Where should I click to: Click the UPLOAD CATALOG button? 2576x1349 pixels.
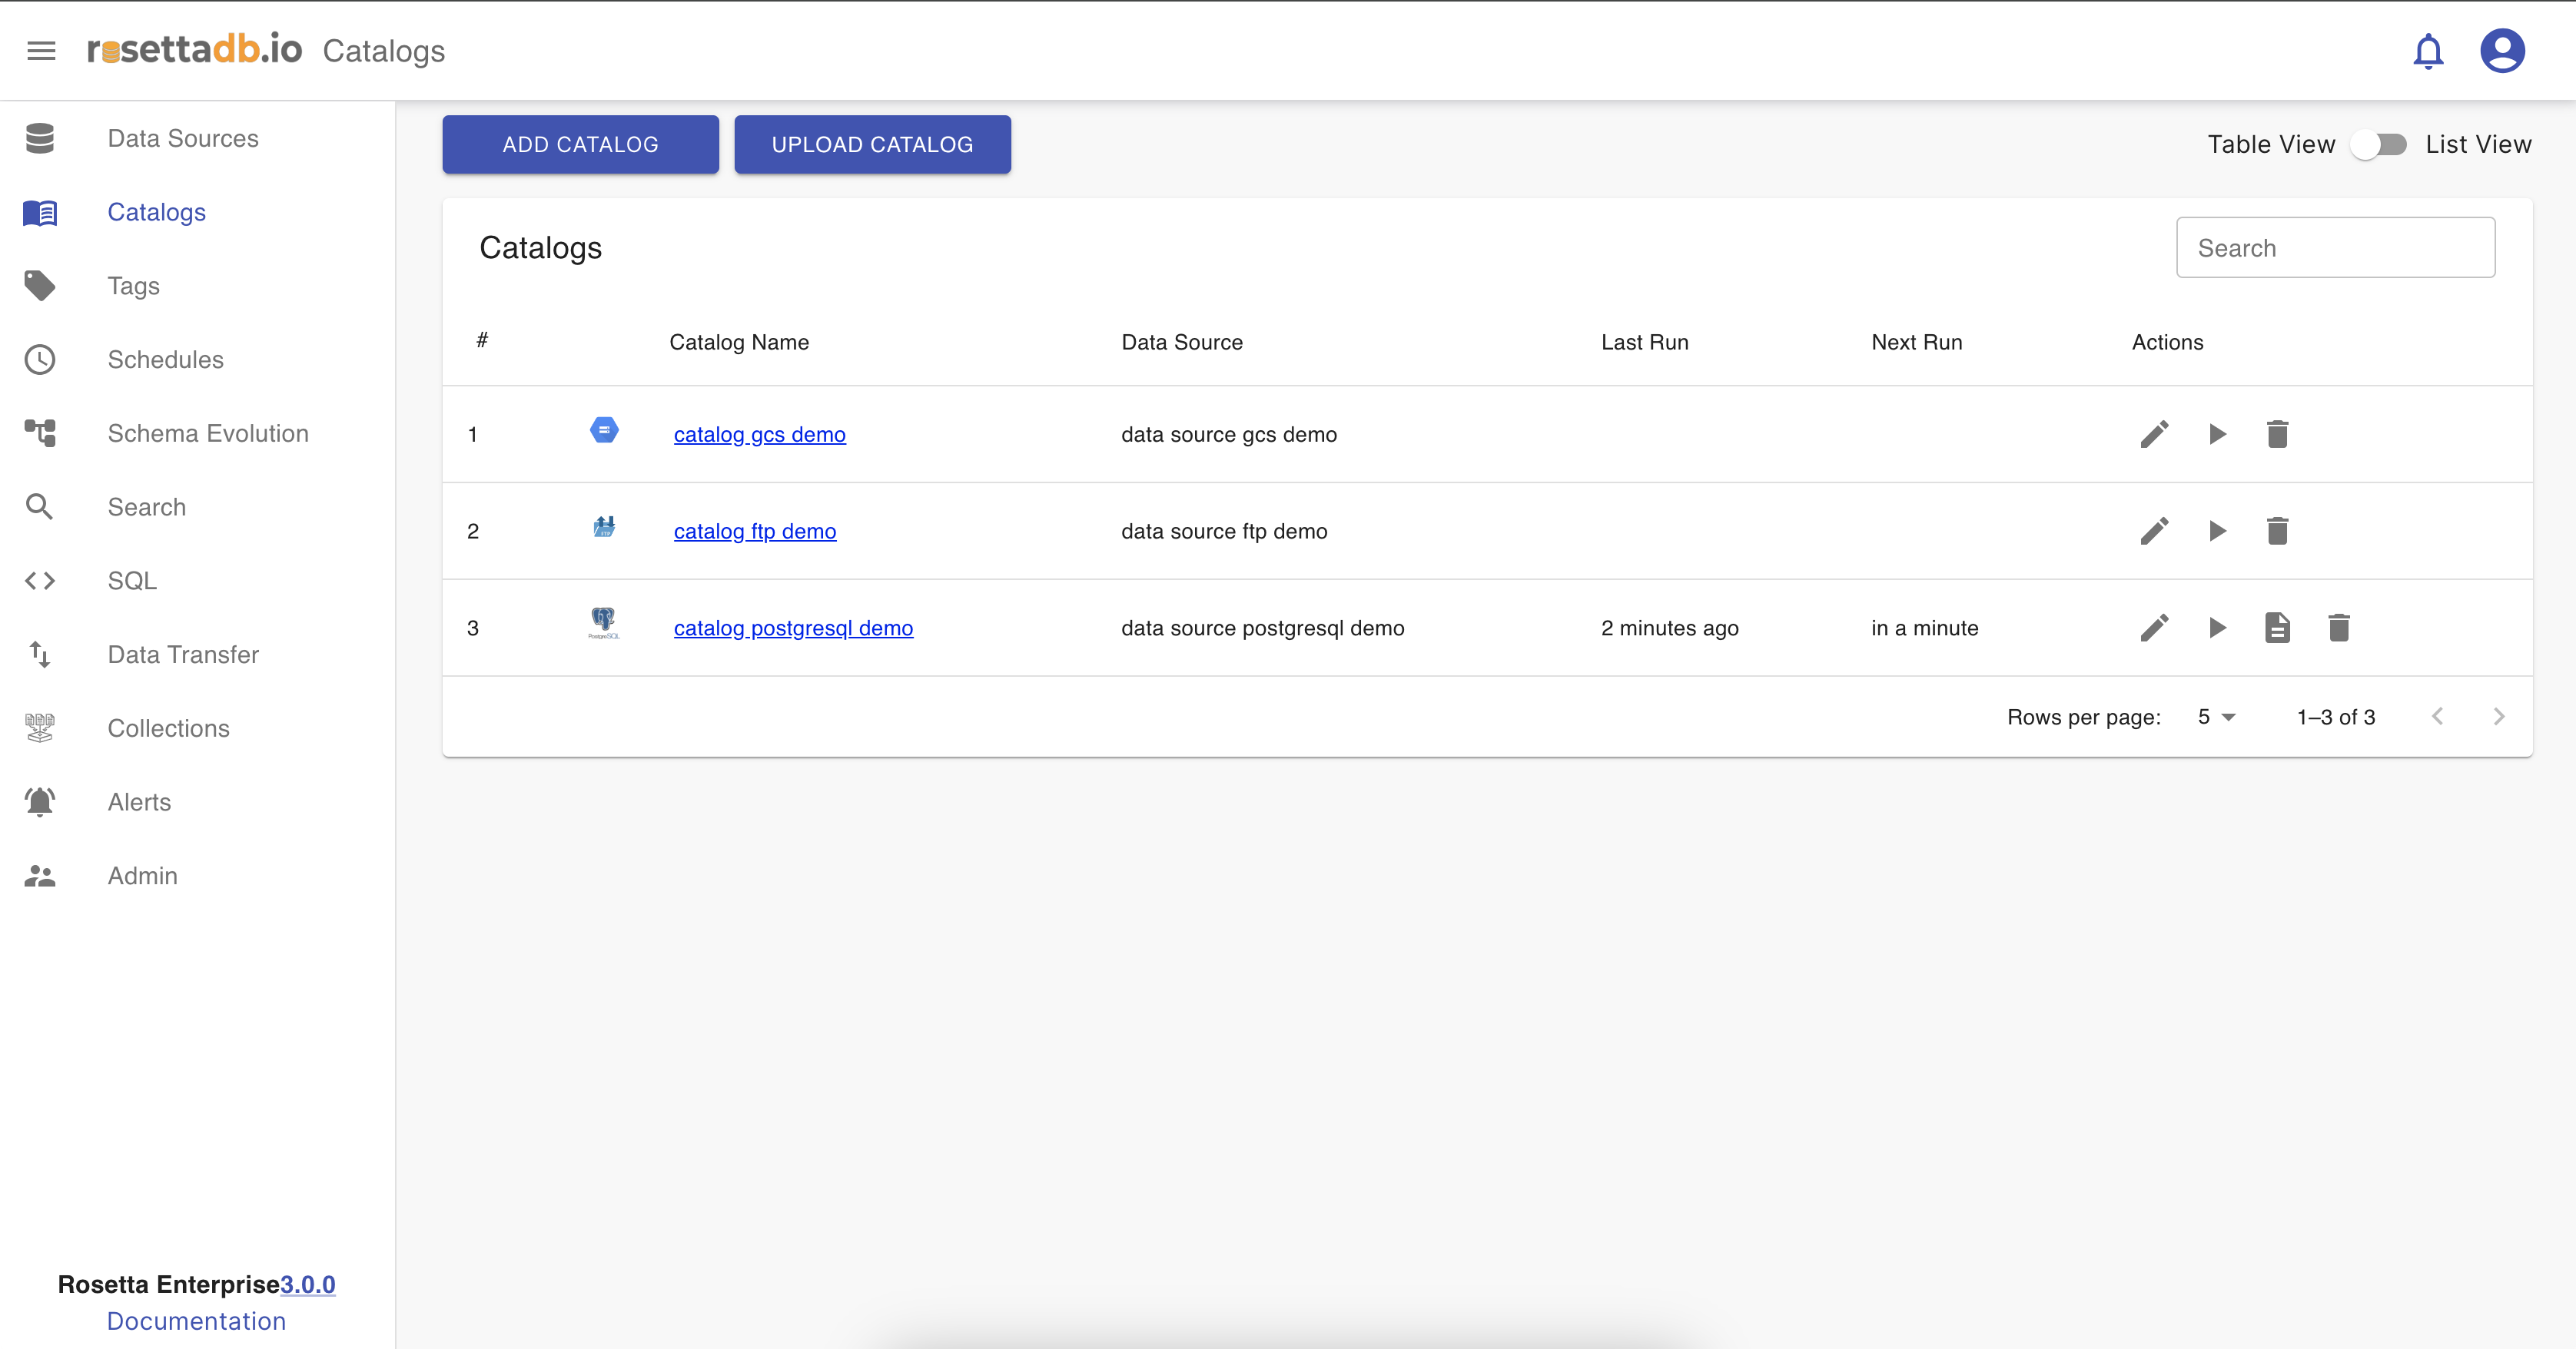[x=872, y=145]
